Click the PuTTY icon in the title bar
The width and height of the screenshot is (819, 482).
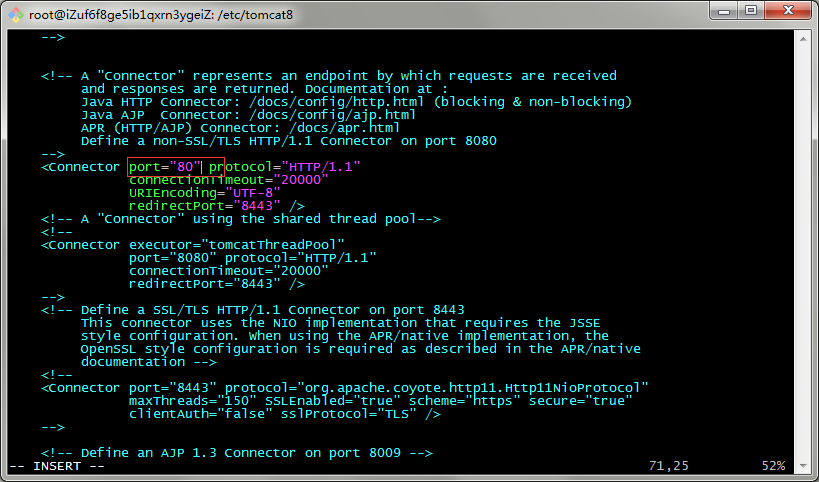pos(16,15)
